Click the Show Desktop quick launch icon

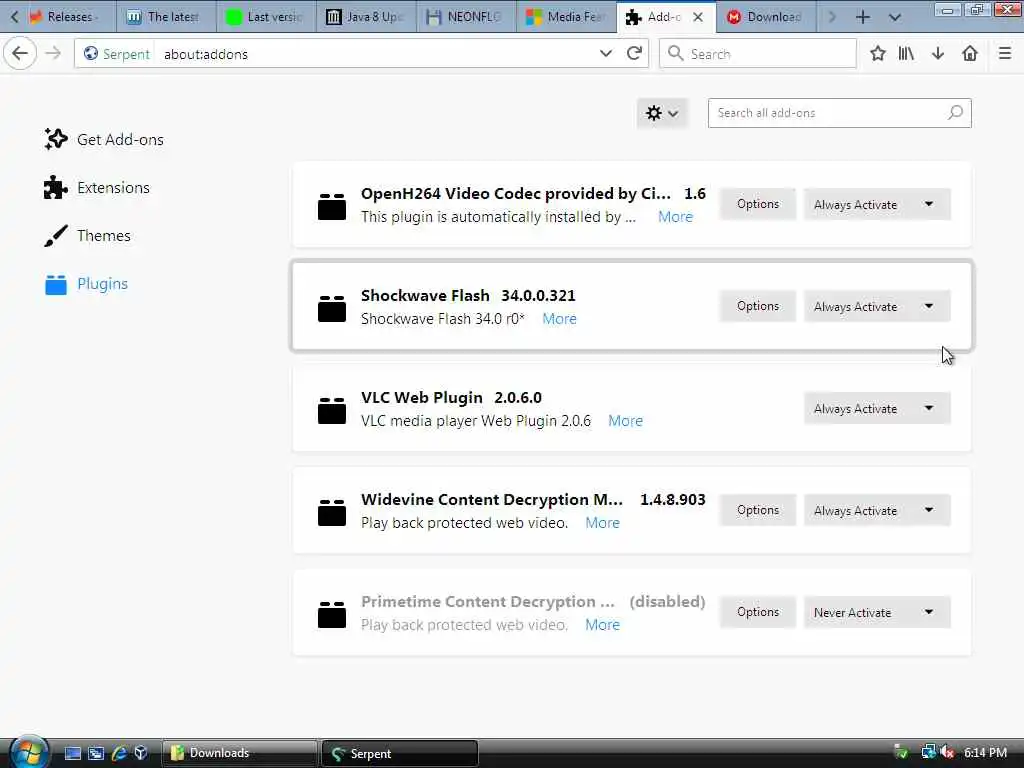[x=72, y=753]
